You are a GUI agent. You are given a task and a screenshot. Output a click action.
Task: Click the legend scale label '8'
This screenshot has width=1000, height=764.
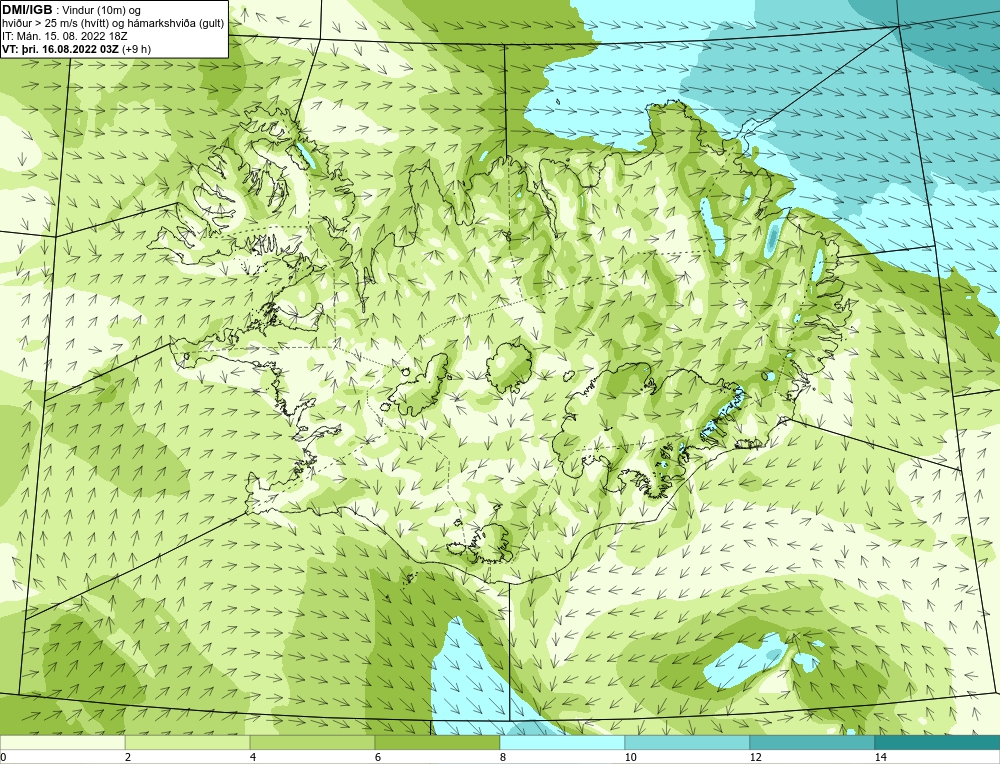pos(503,757)
